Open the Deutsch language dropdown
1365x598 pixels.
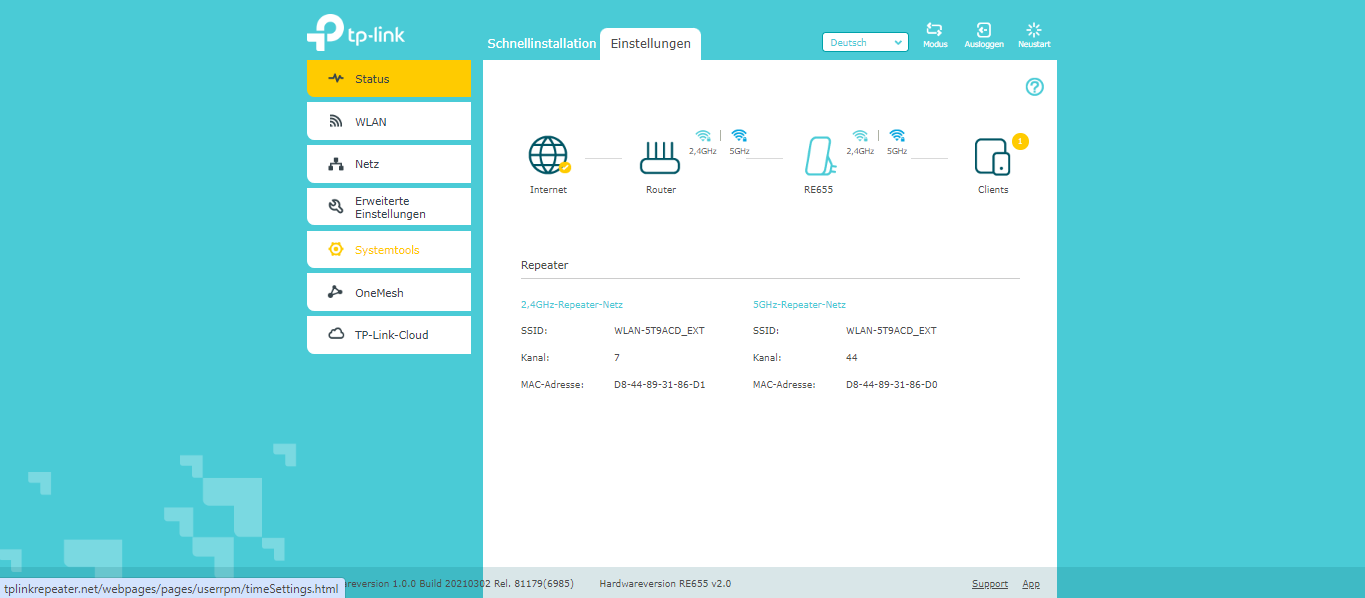point(865,43)
